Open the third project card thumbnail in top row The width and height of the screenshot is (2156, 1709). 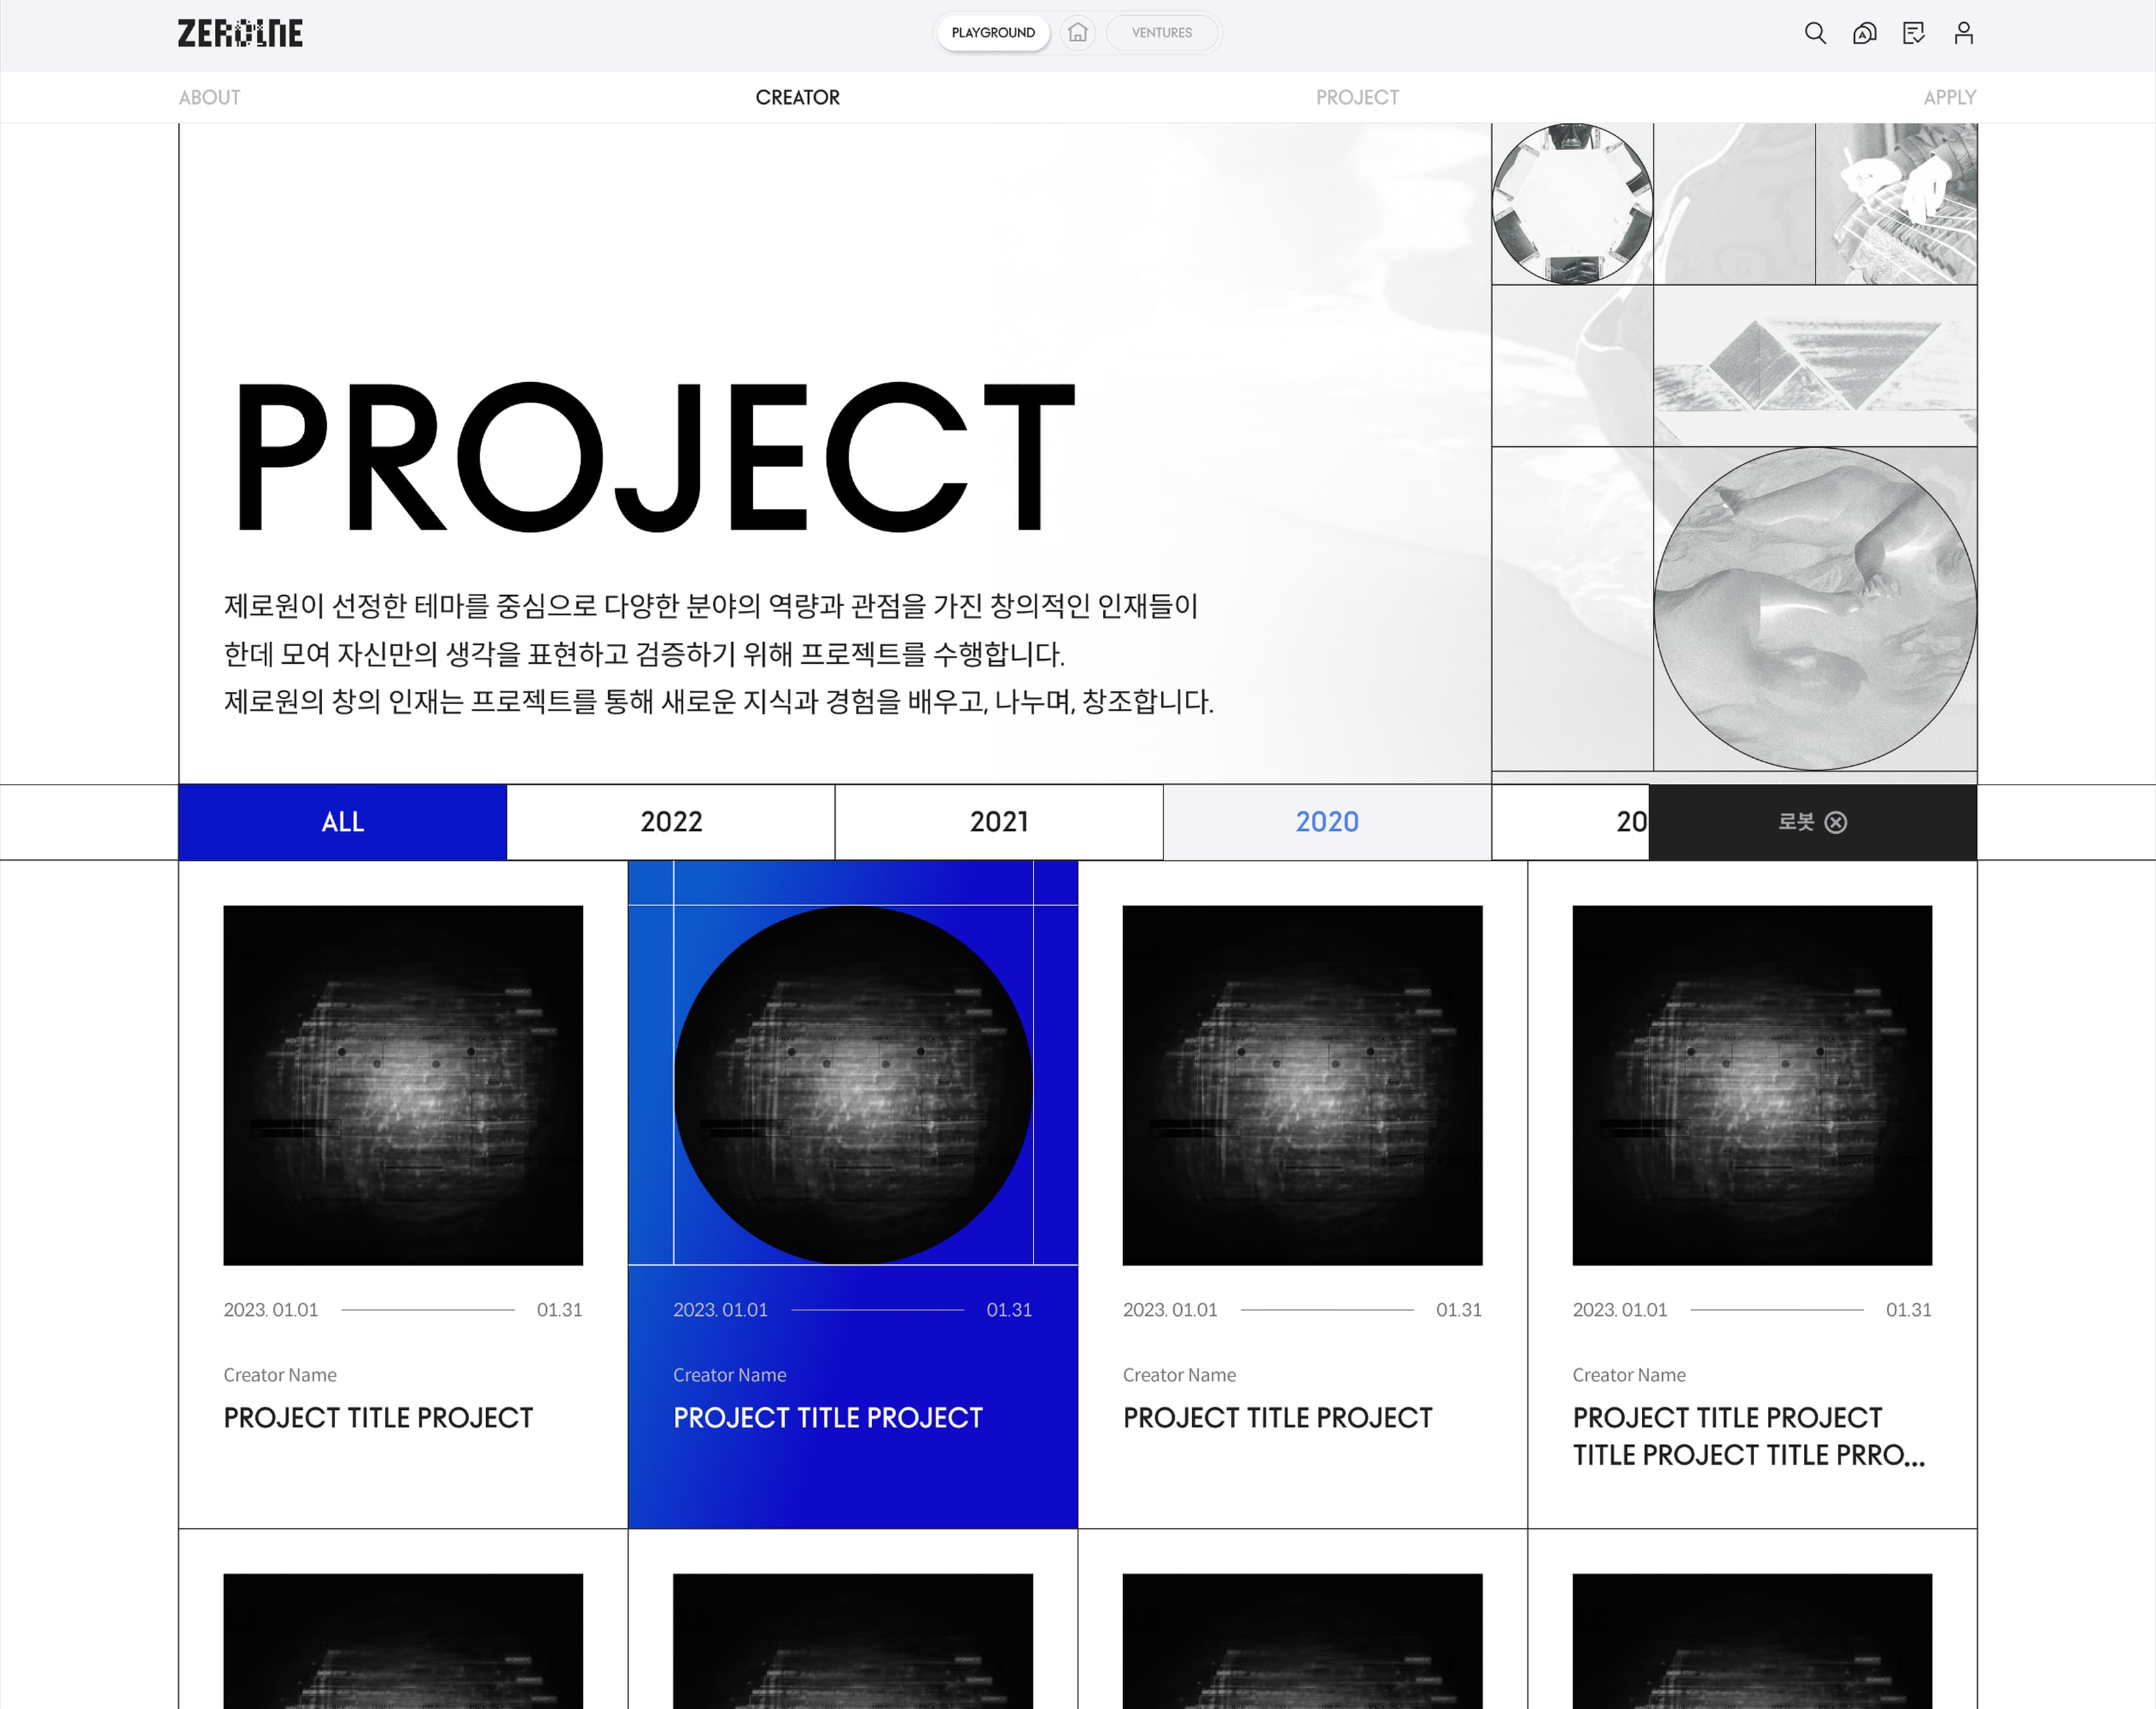pos(1302,1085)
